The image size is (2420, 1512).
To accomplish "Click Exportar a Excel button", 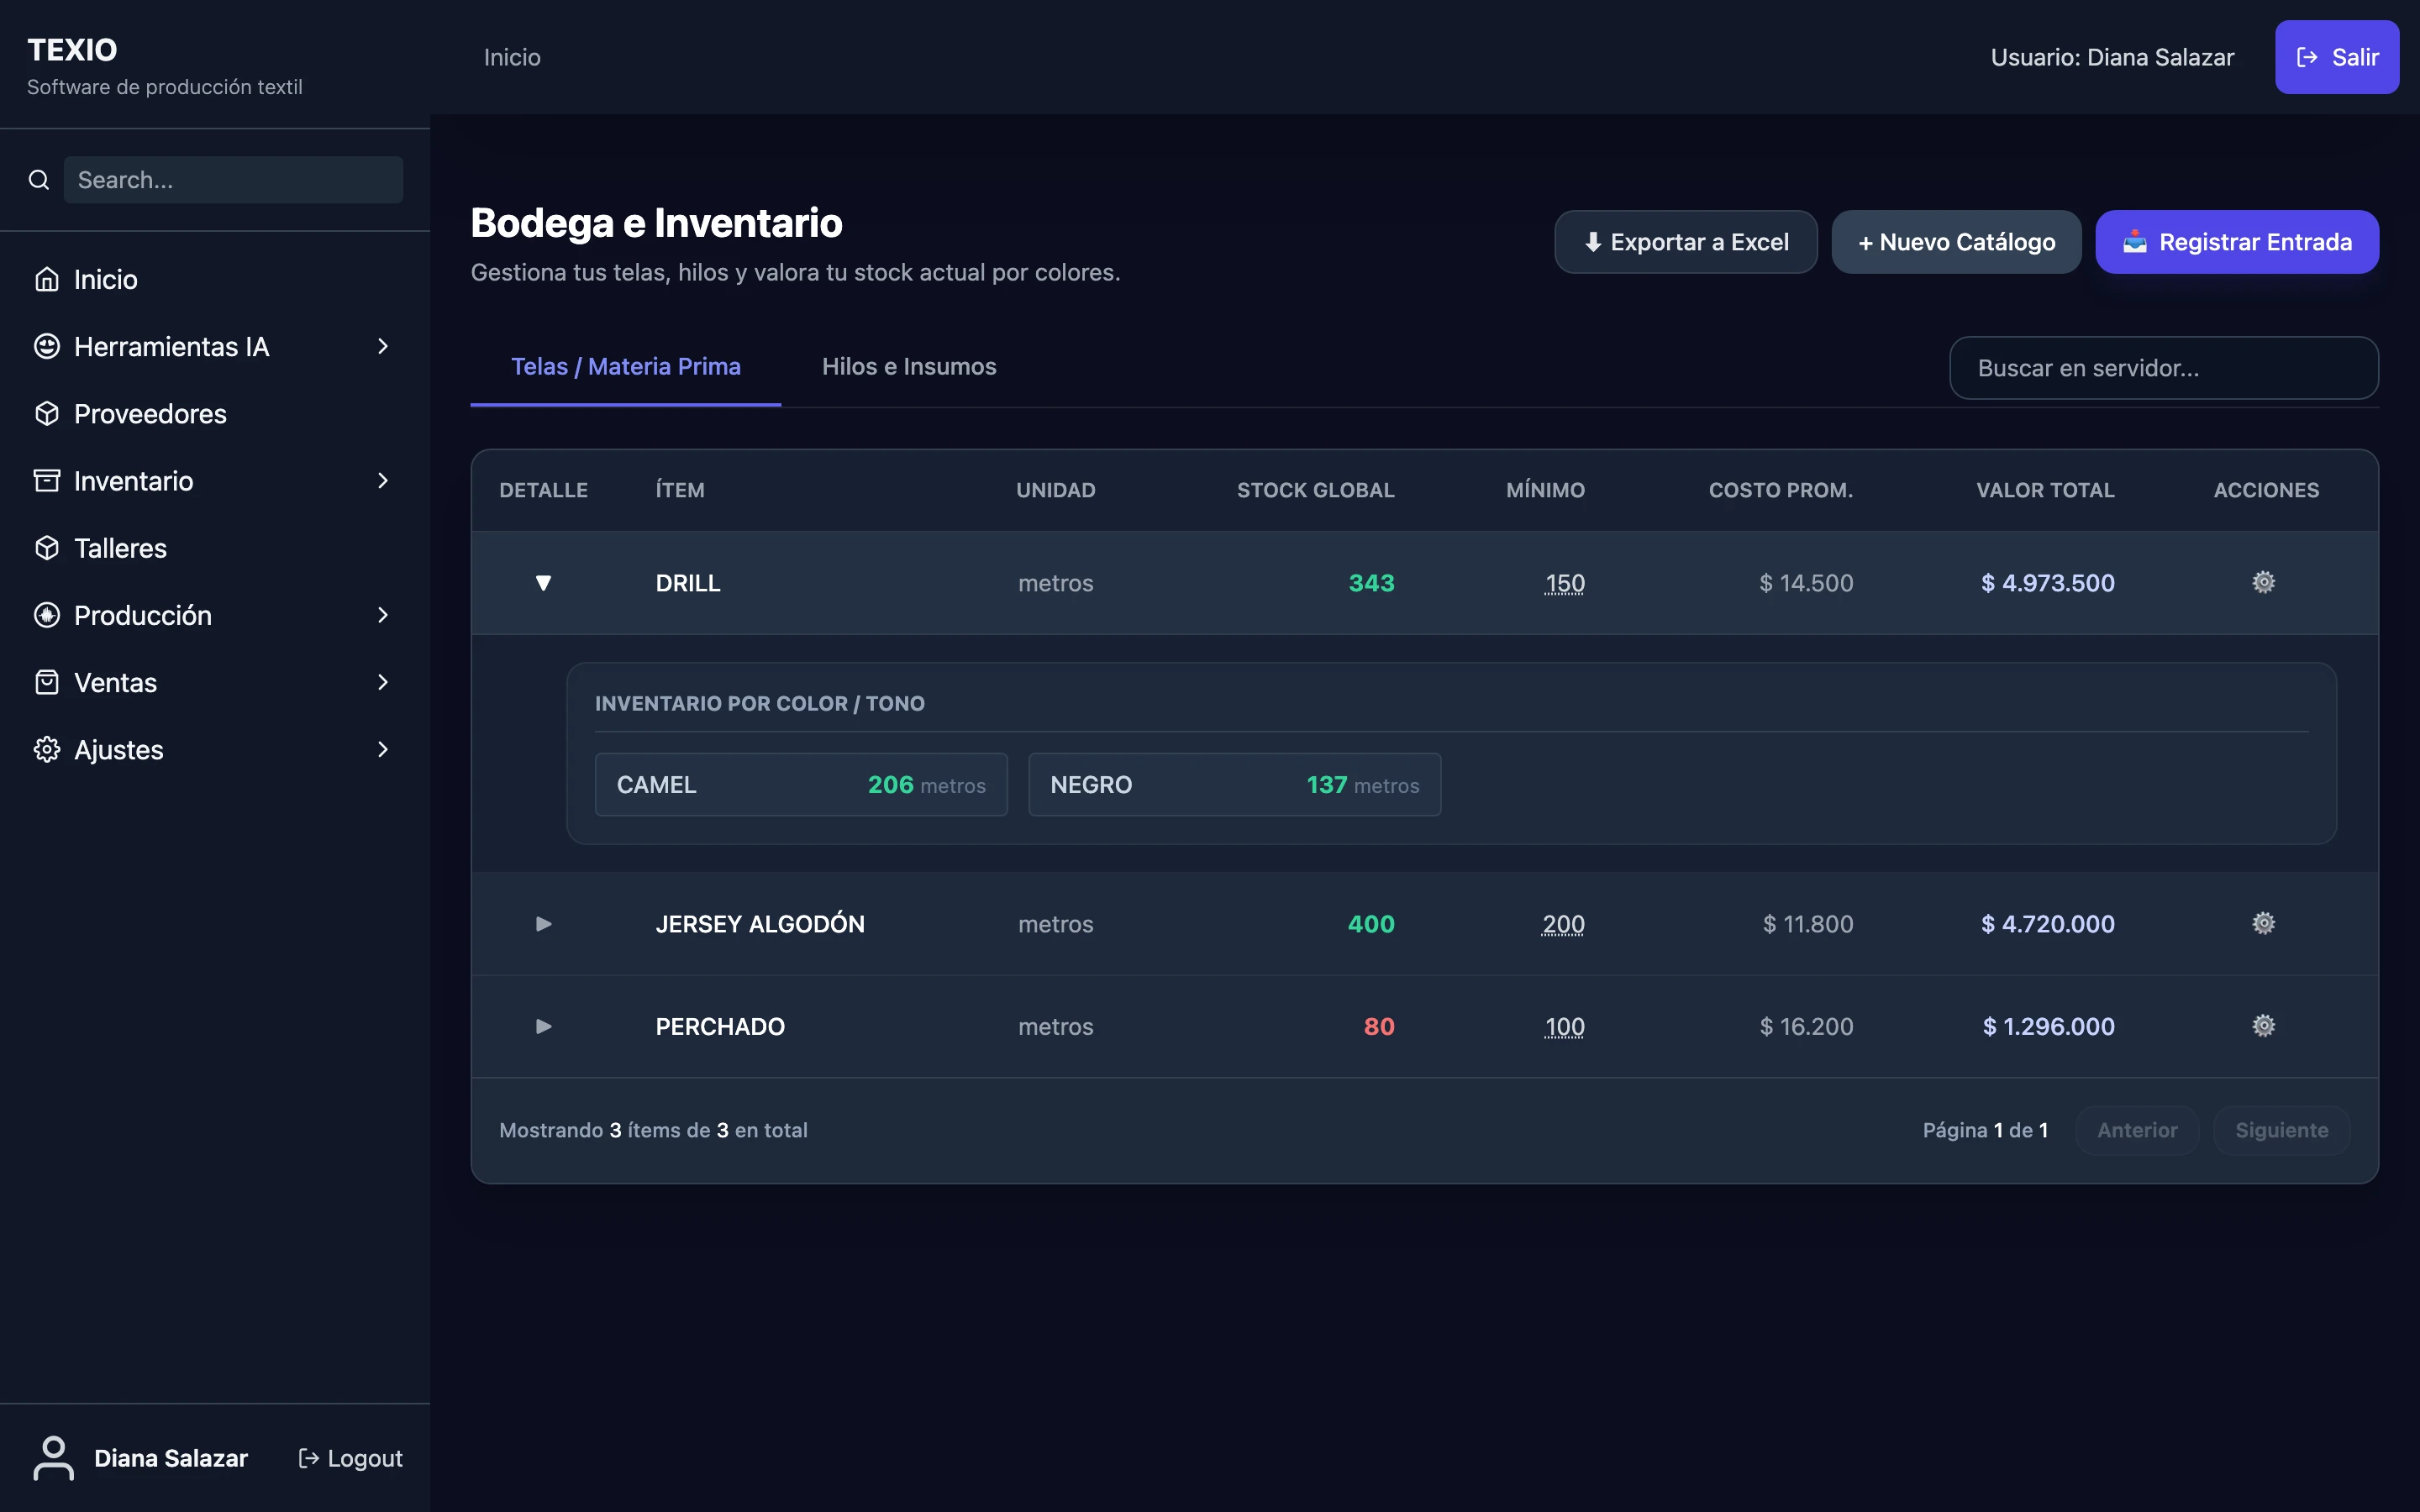I will point(1686,242).
